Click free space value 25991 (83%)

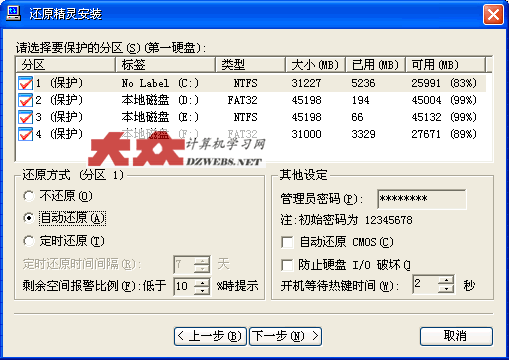coord(444,83)
